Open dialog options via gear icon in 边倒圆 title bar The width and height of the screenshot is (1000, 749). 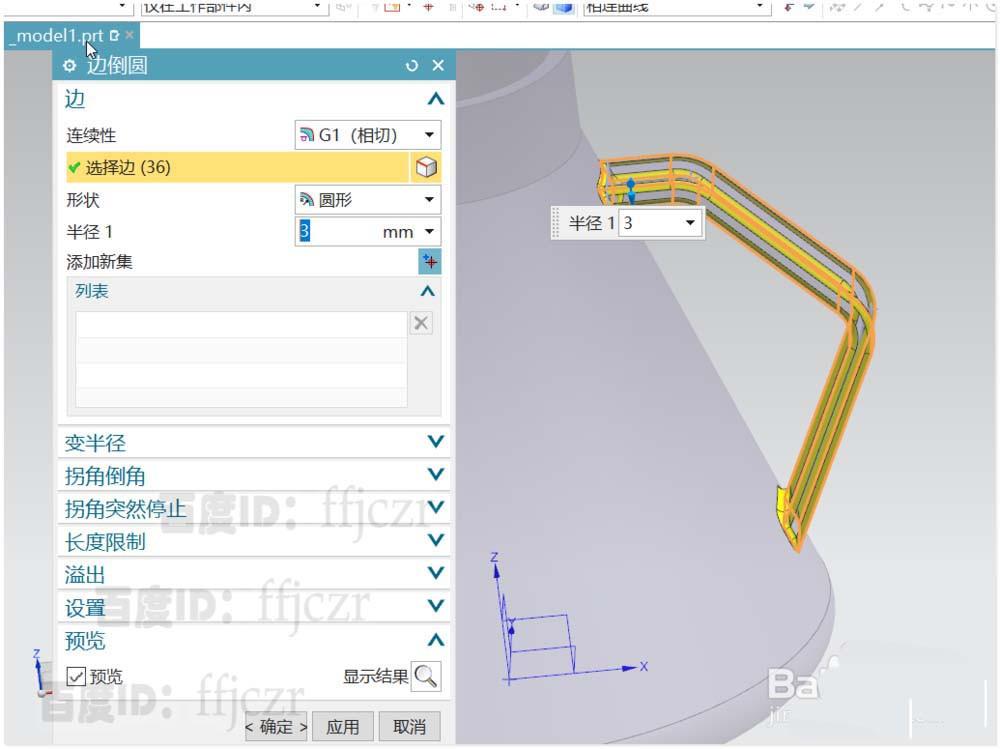pyautogui.click(x=68, y=65)
